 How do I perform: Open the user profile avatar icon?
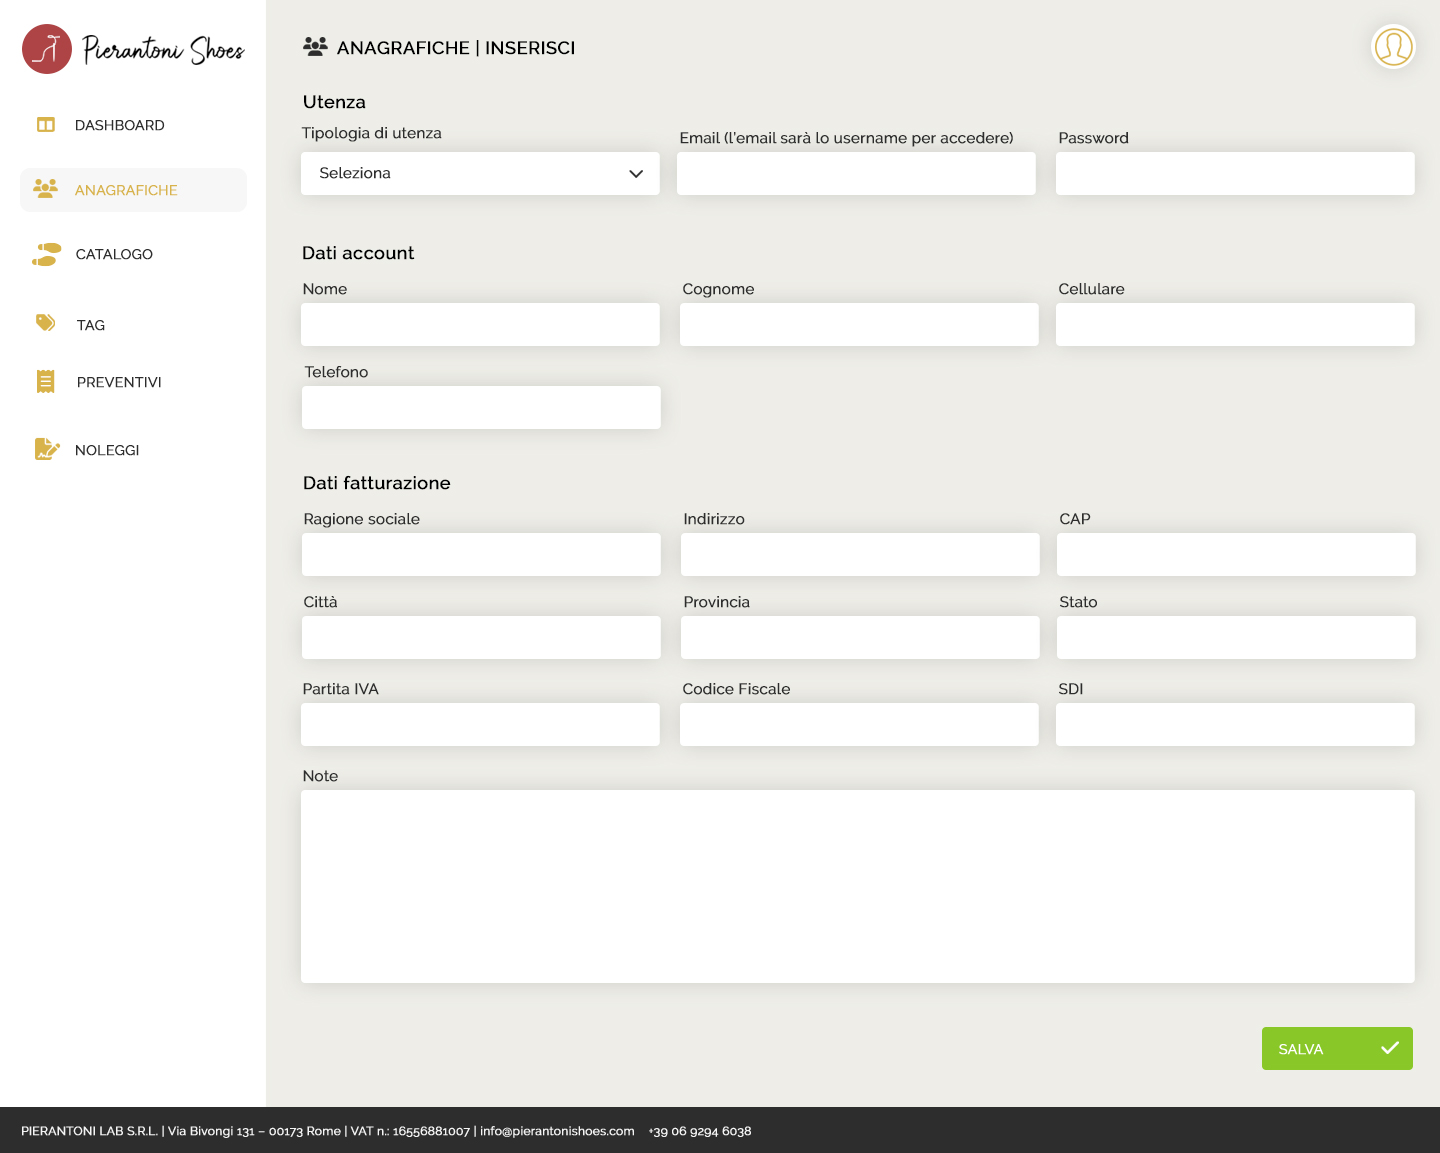[x=1392, y=47]
